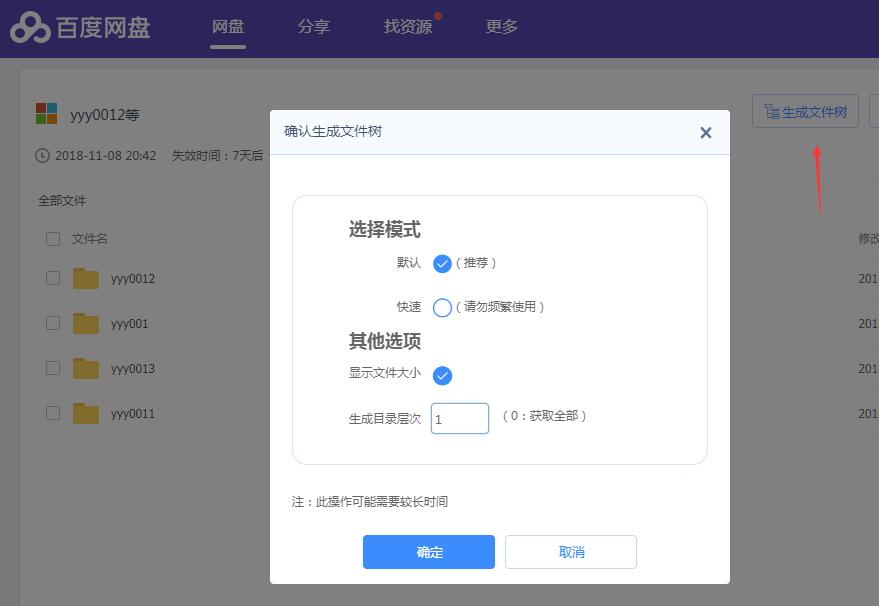Check the box for yyy0012
The image size is (879, 606).
53,278
